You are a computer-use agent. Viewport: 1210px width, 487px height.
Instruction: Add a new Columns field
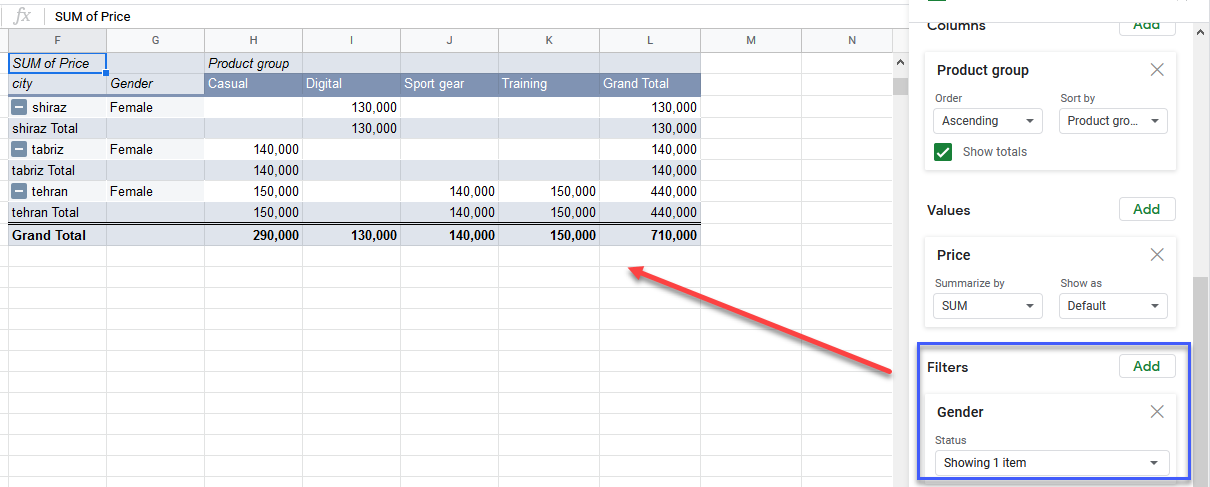click(x=1147, y=25)
